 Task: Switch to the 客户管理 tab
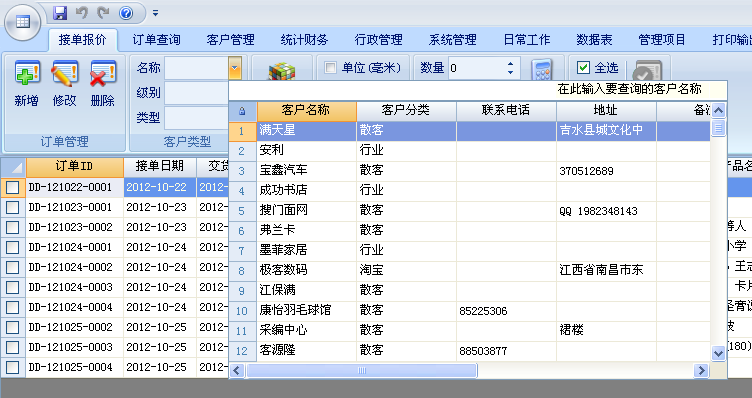[231, 40]
